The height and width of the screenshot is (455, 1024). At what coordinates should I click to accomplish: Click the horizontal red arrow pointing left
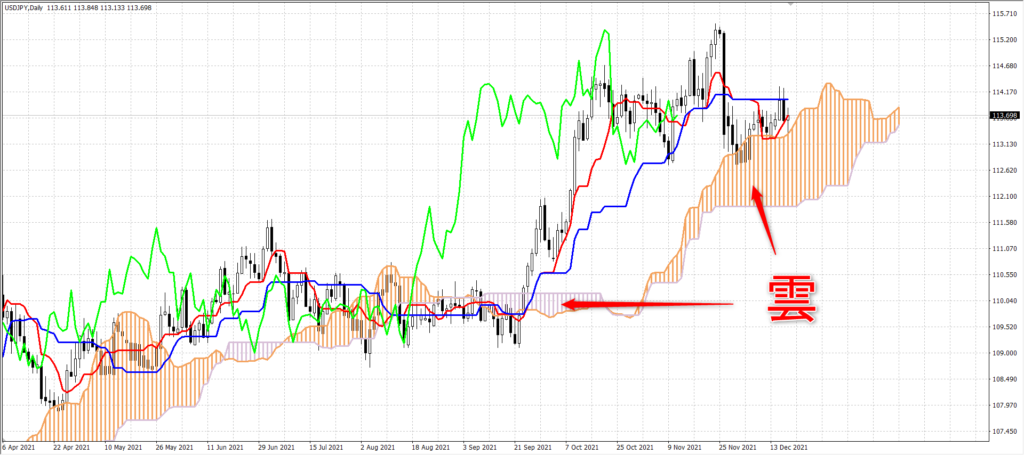click(647, 304)
